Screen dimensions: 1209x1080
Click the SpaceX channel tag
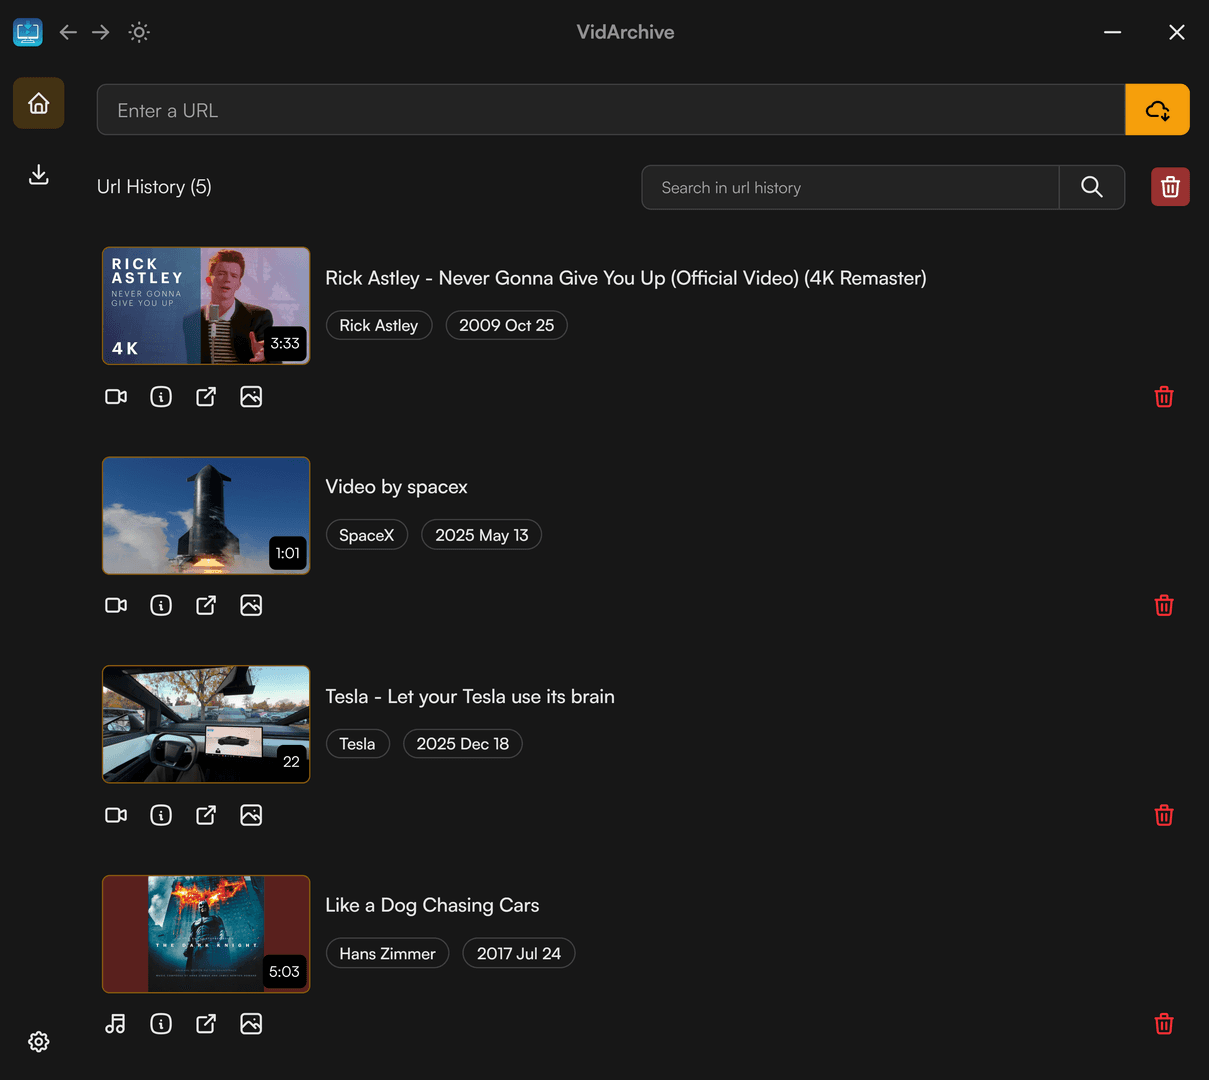coord(367,535)
